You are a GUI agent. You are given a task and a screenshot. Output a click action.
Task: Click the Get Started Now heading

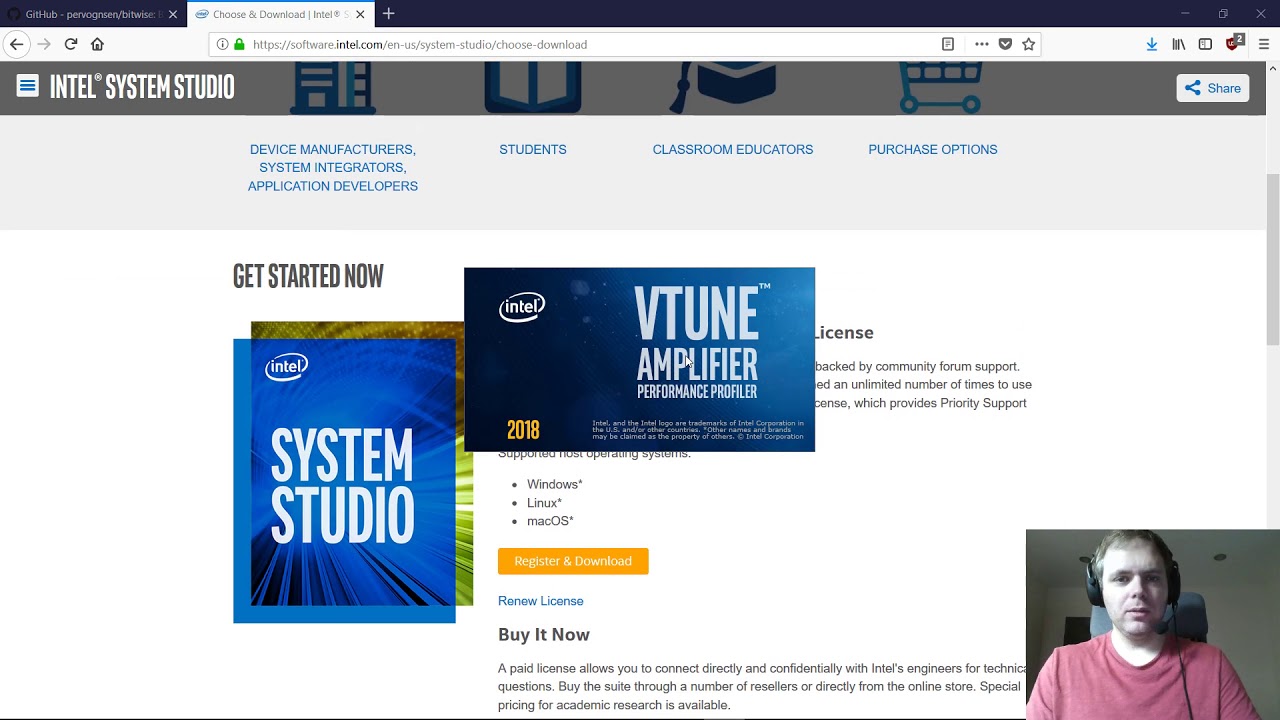pyautogui.click(x=308, y=277)
